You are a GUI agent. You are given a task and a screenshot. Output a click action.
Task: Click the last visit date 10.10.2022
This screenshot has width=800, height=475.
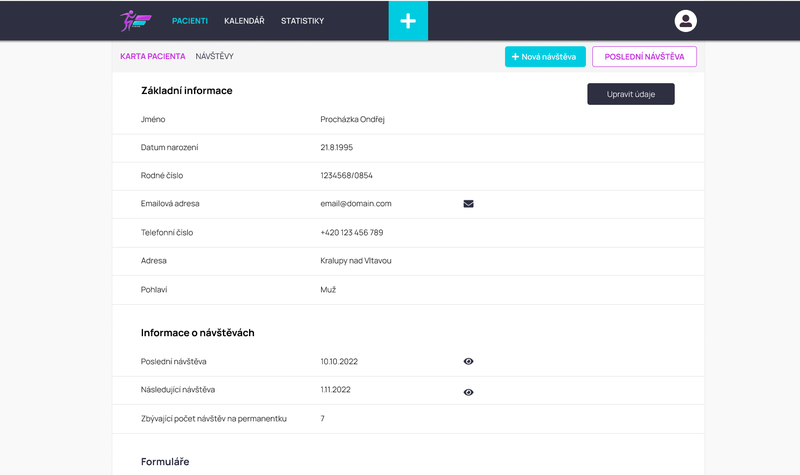pos(338,361)
